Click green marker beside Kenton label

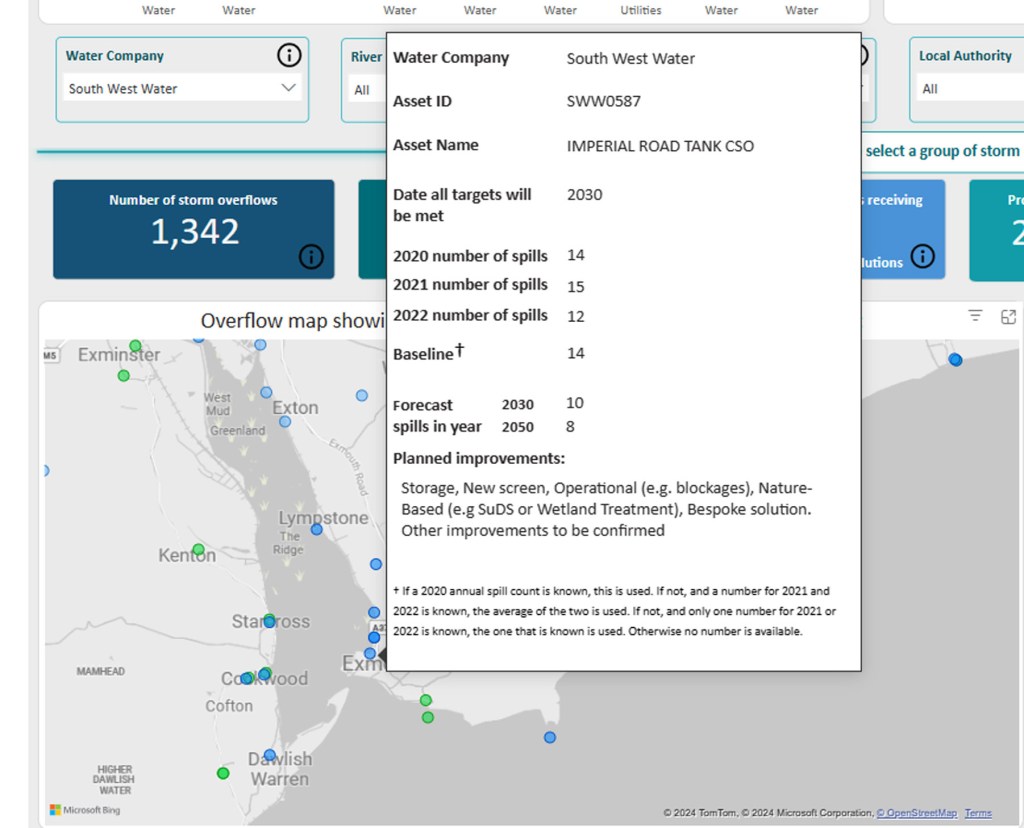(x=198, y=550)
